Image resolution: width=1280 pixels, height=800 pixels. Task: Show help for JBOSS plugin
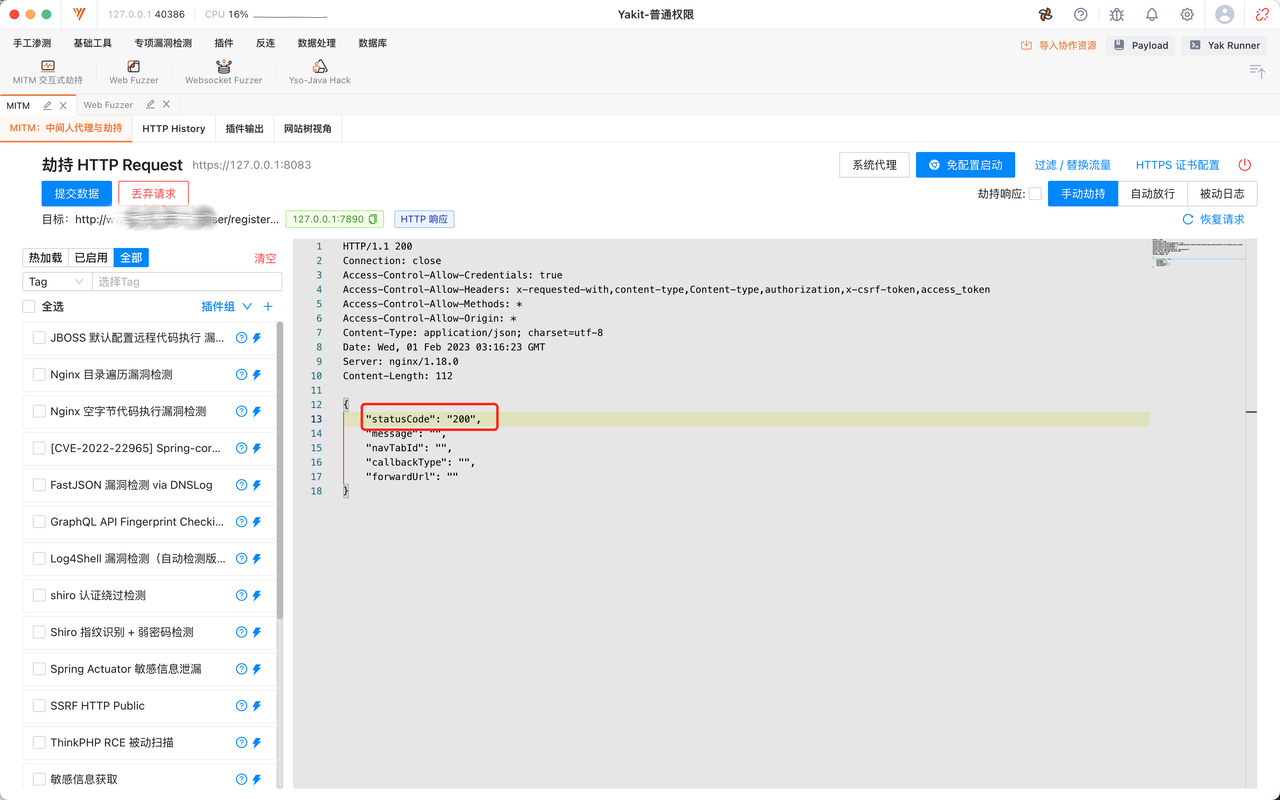pyautogui.click(x=241, y=338)
